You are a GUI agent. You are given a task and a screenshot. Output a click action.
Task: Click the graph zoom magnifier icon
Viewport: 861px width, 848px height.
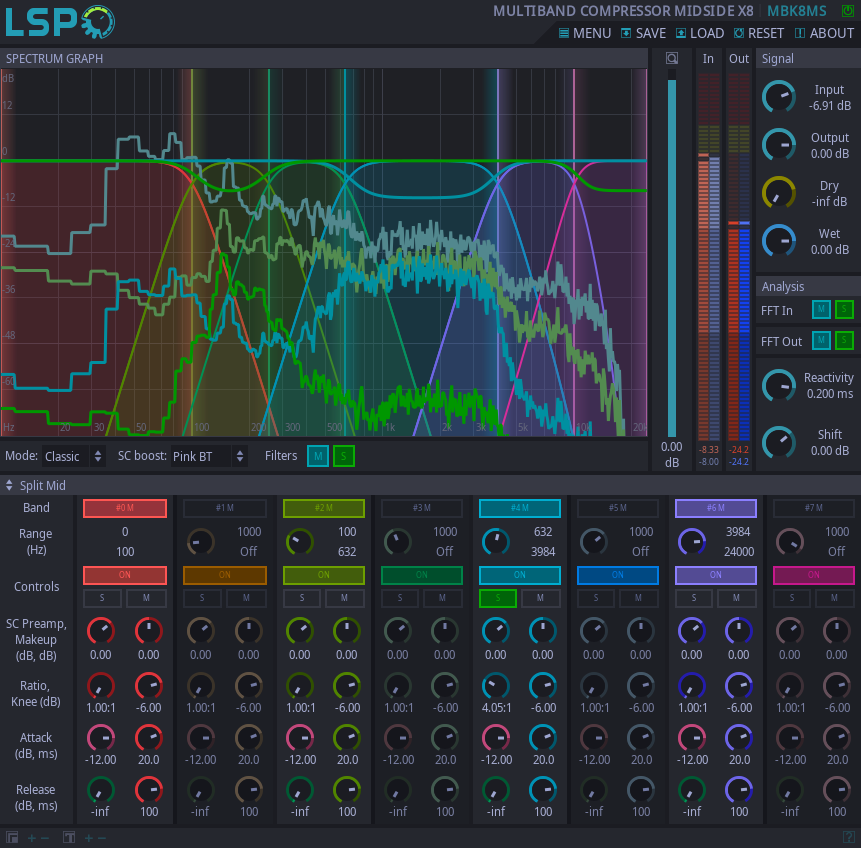(672, 58)
